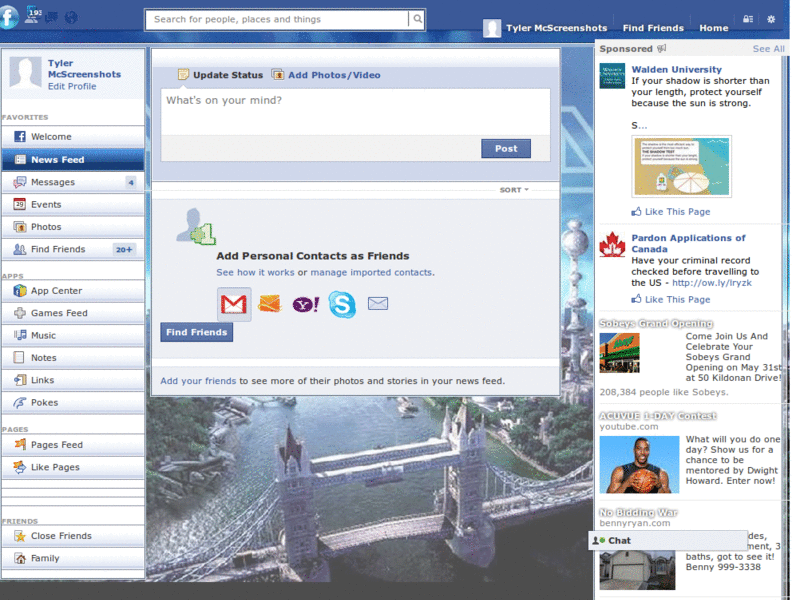Click the Post button
This screenshot has width=800, height=600.
506,148
